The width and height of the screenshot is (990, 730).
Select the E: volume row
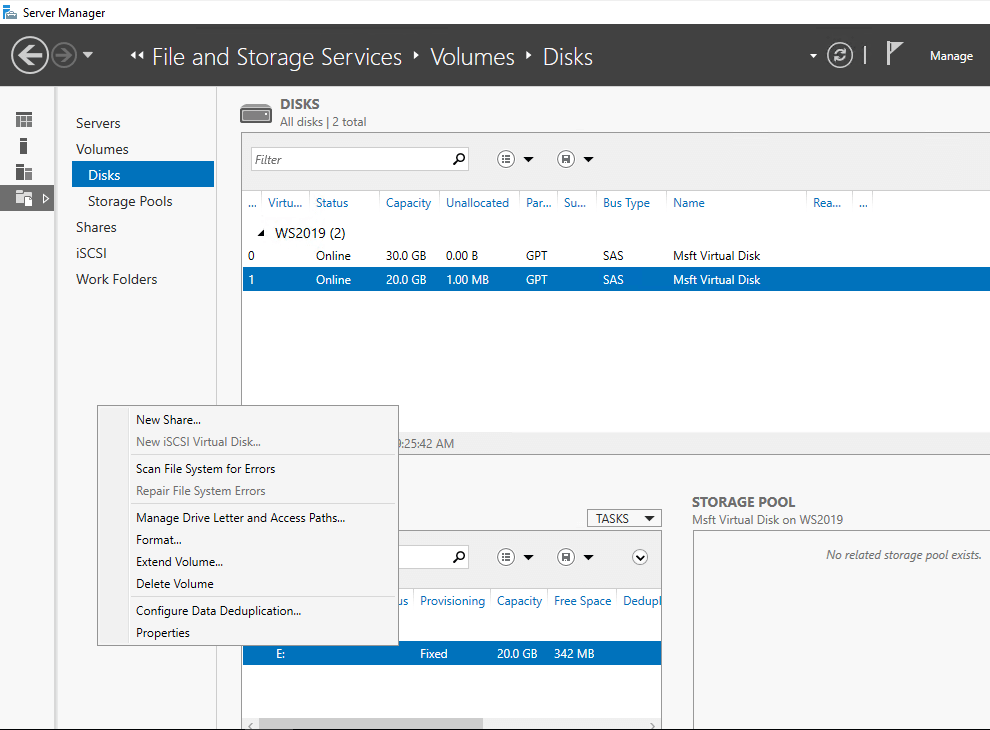tap(452, 654)
